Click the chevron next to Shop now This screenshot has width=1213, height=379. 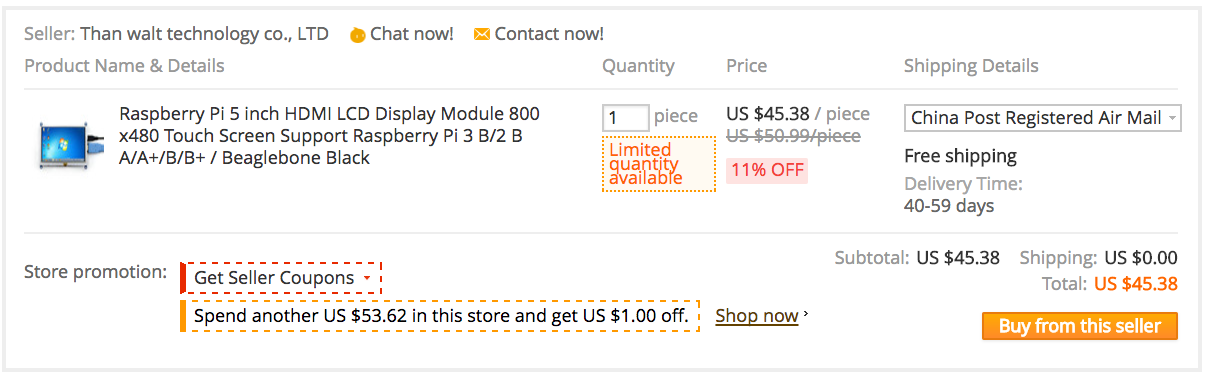coord(806,315)
